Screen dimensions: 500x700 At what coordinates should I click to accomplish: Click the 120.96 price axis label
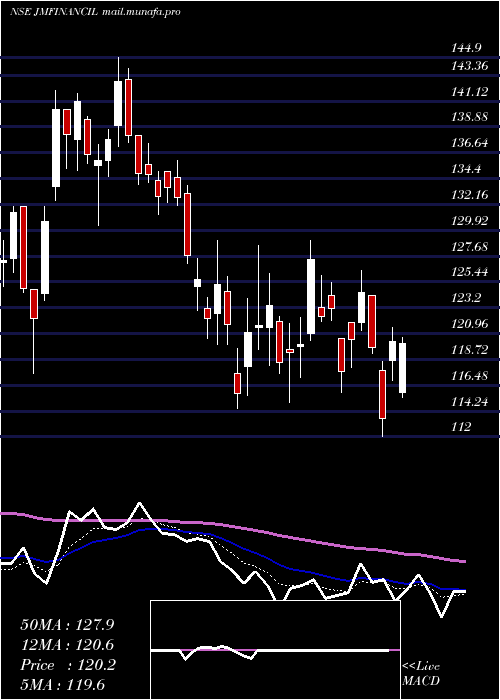click(x=469, y=324)
